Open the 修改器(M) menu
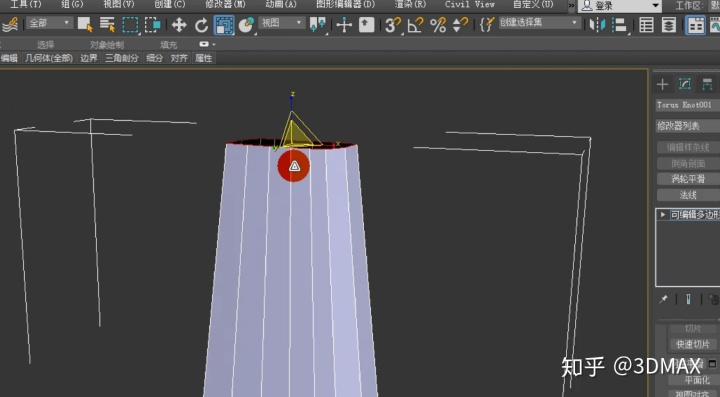This screenshot has width=720, height=397. (x=225, y=5)
